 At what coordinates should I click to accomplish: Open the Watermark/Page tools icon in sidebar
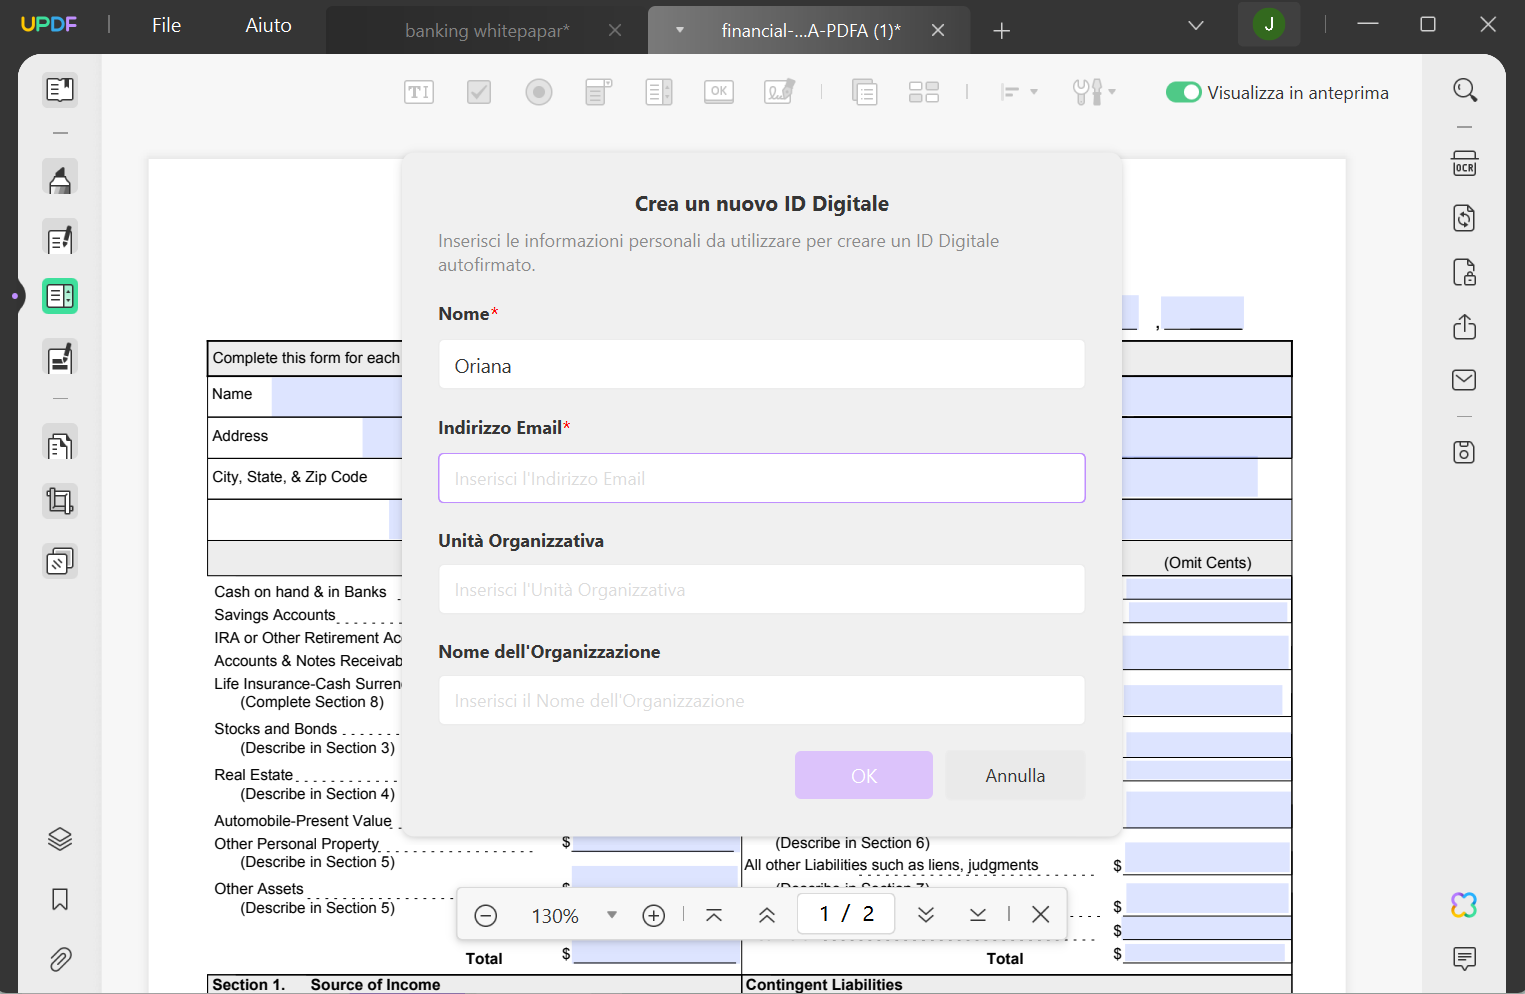pyautogui.click(x=60, y=562)
